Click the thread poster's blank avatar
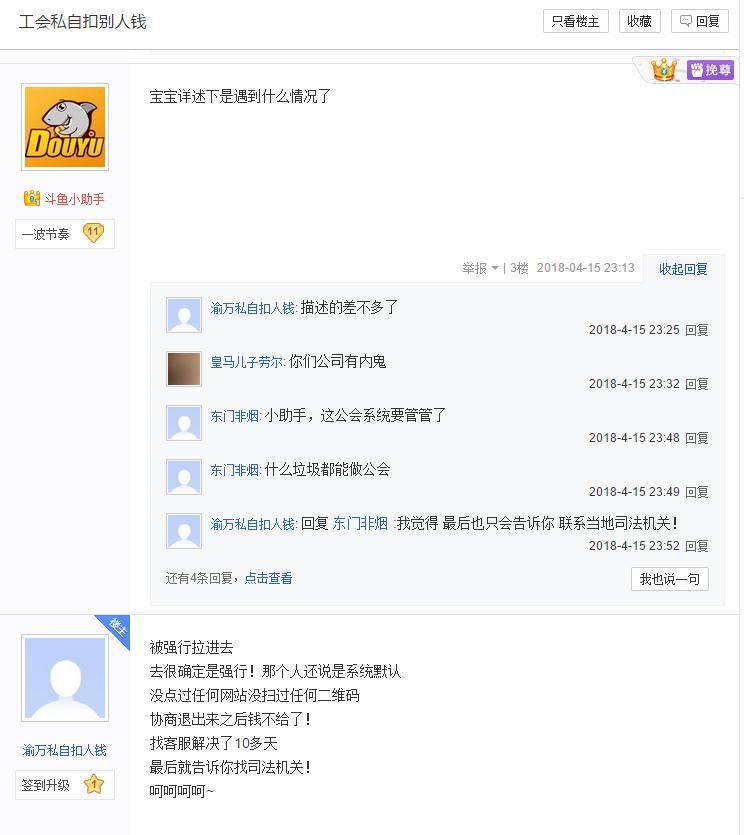Screen dimensions: 744x835 (64, 676)
